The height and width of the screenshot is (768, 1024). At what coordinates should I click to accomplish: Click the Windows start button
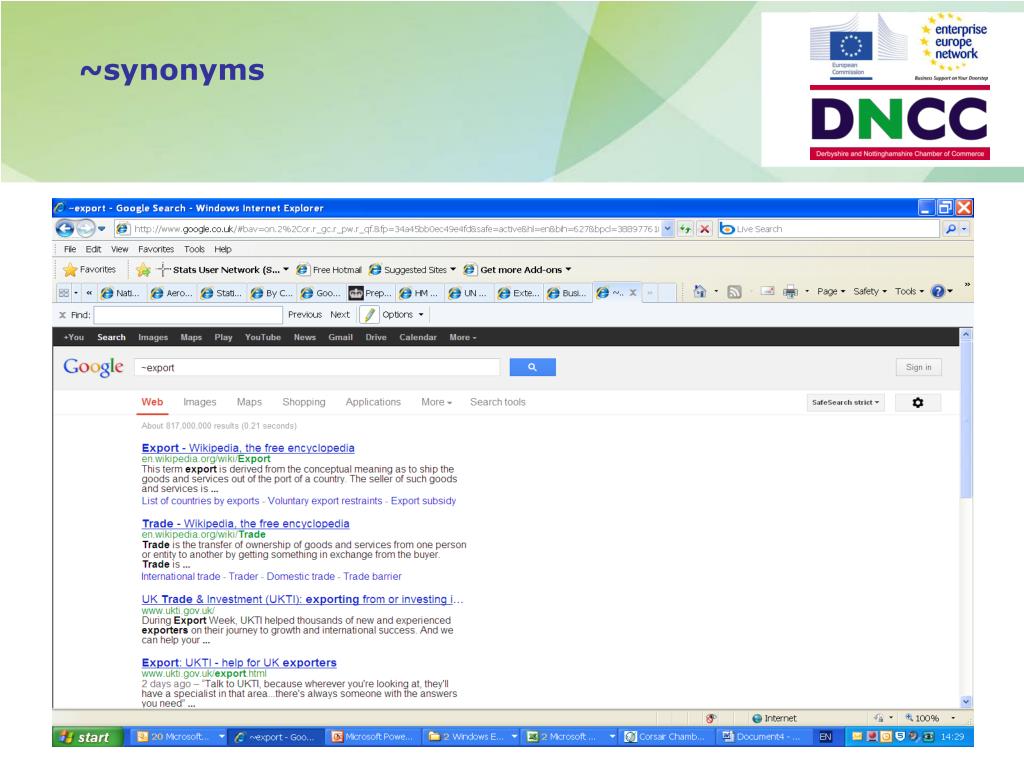88,737
